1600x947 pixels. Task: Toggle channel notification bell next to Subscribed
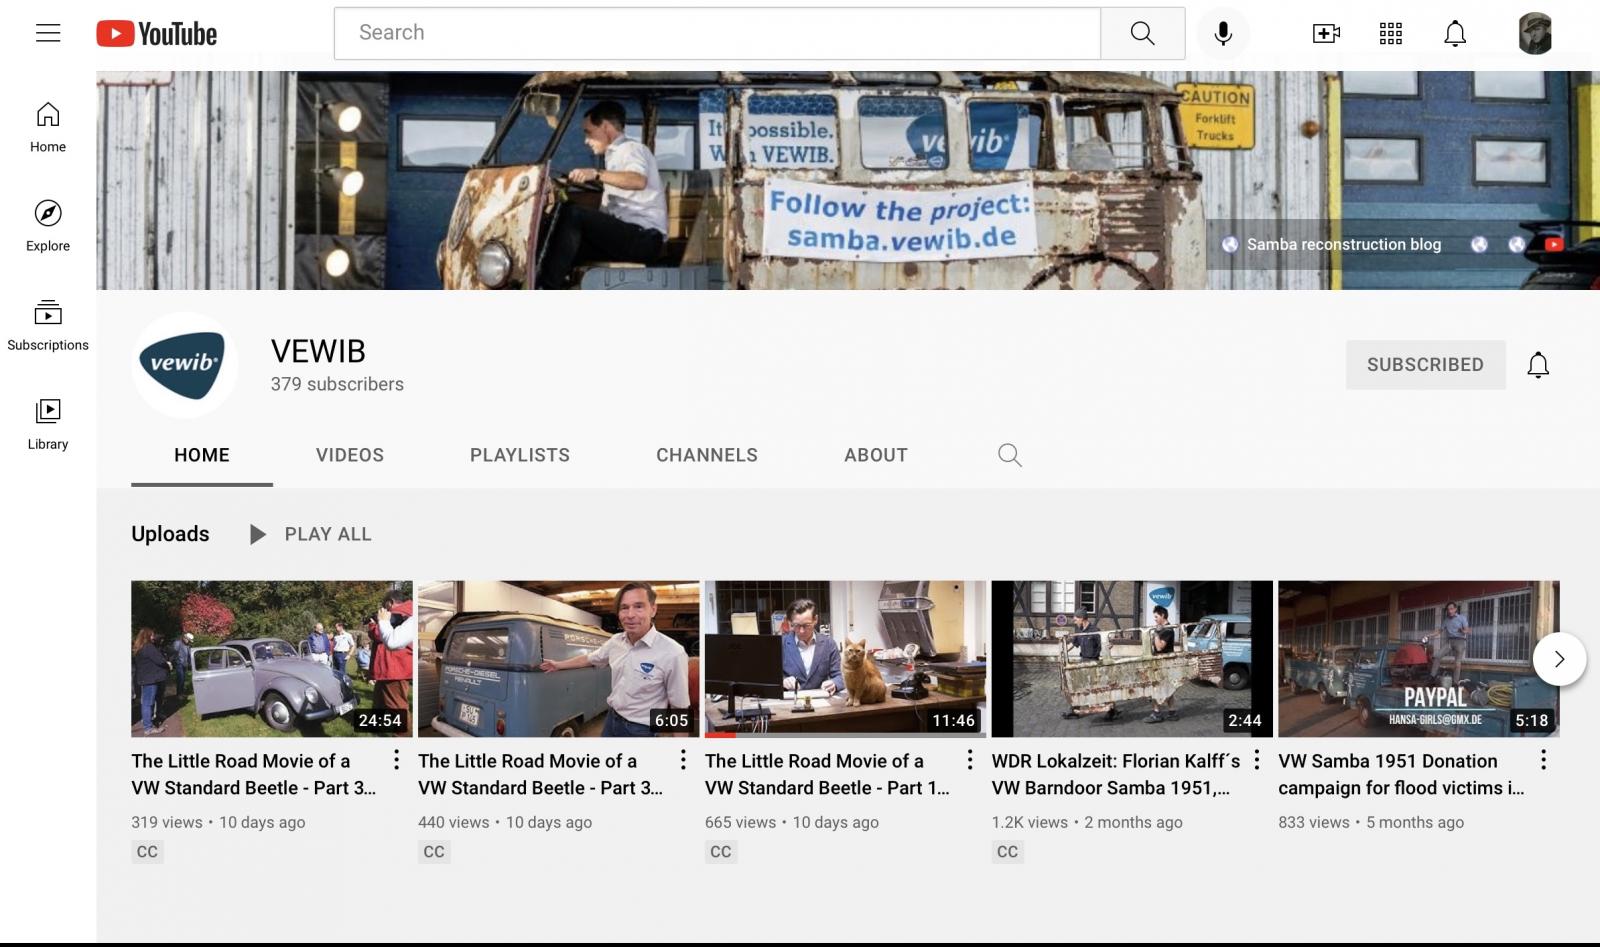1538,365
